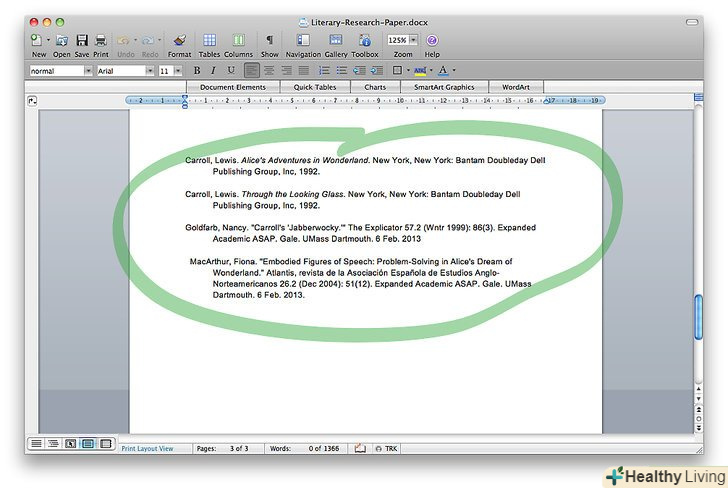
Task: Toggle TRK track changes indicator
Action: (x=387, y=449)
